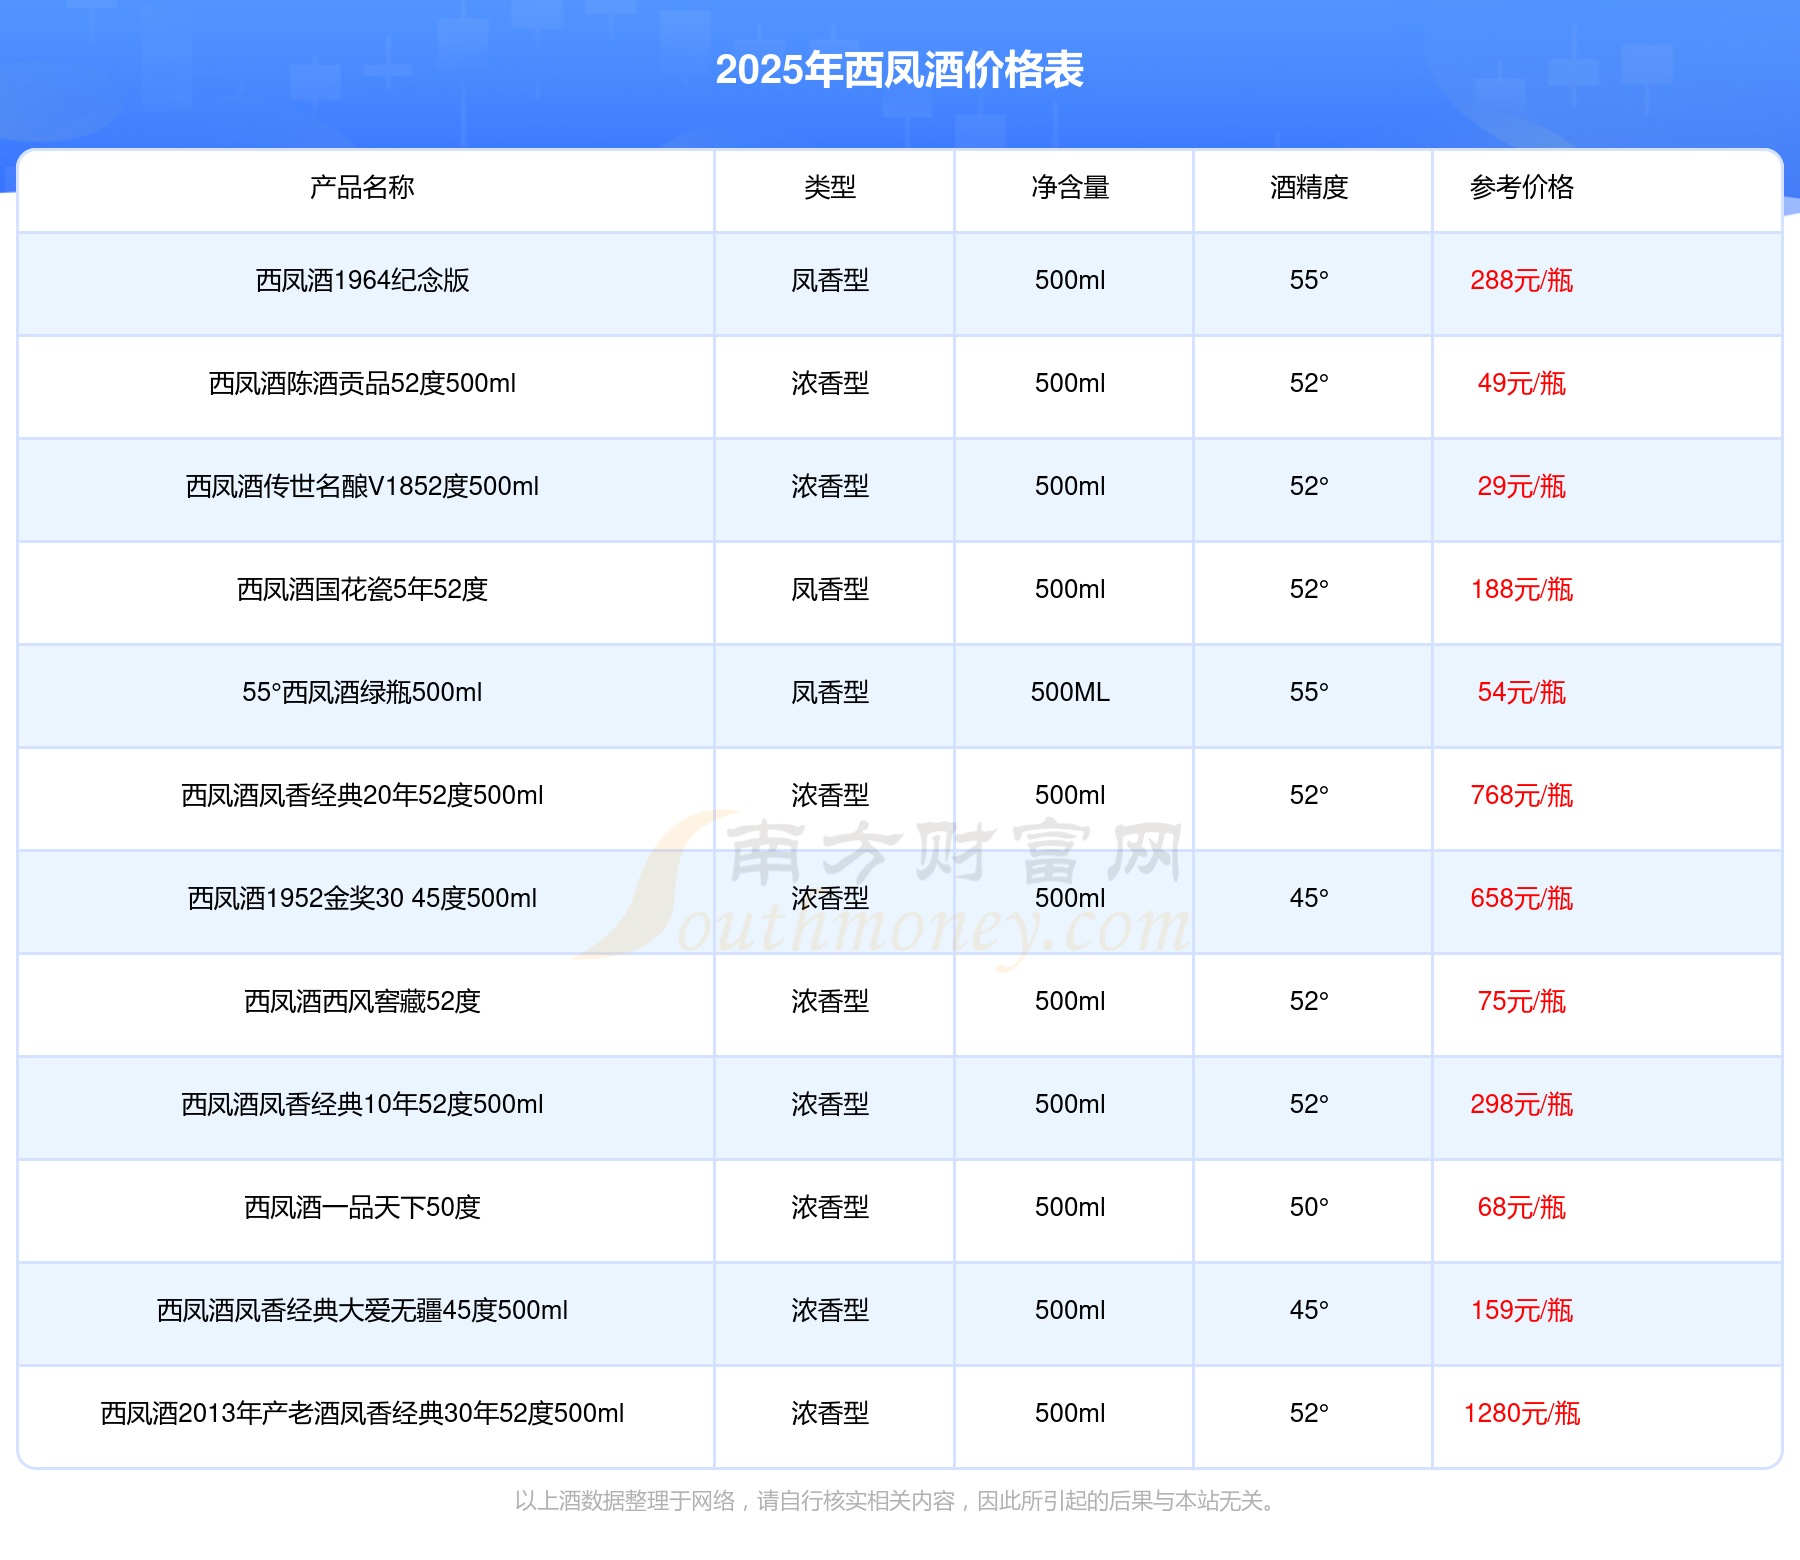Image resolution: width=1800 pixels, height=1560 pixels.
Task: Click the 188元/瓶 price
Action: [x=1522, y=589]
